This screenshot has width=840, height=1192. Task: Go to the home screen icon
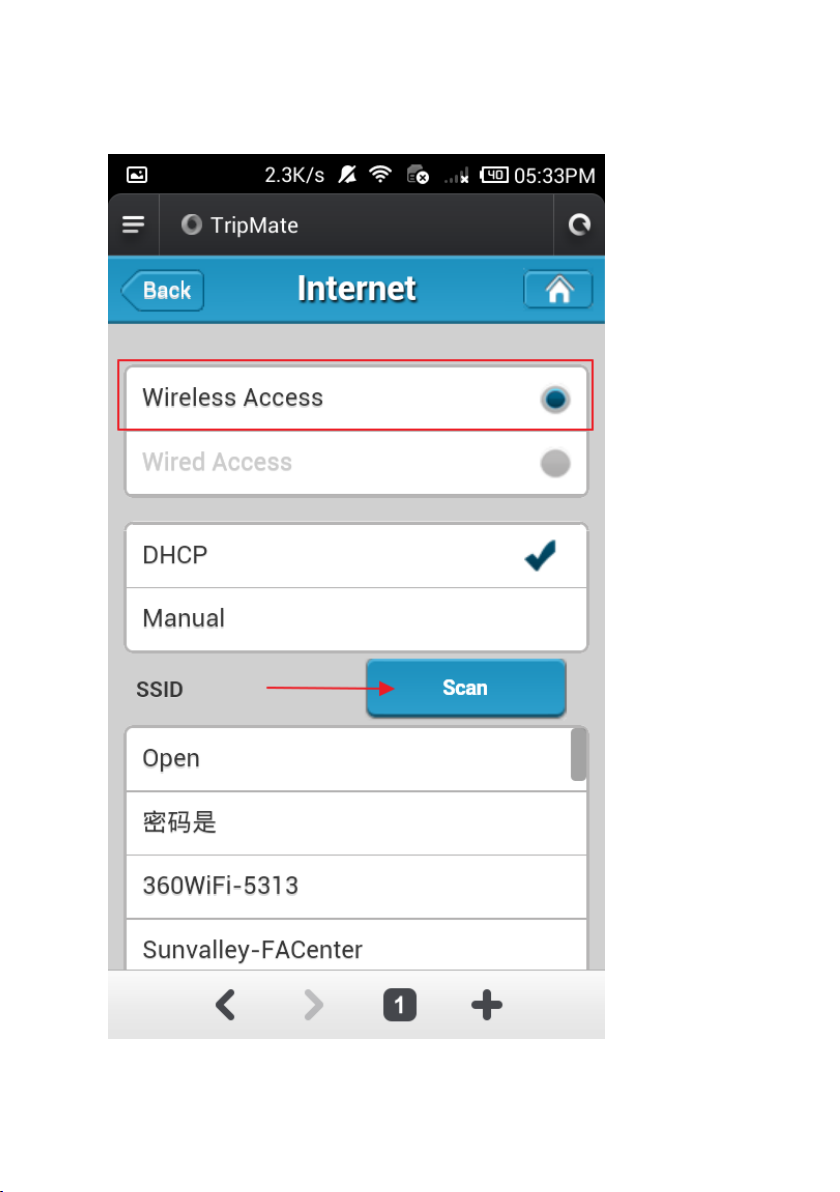click(x=558, y=290)
